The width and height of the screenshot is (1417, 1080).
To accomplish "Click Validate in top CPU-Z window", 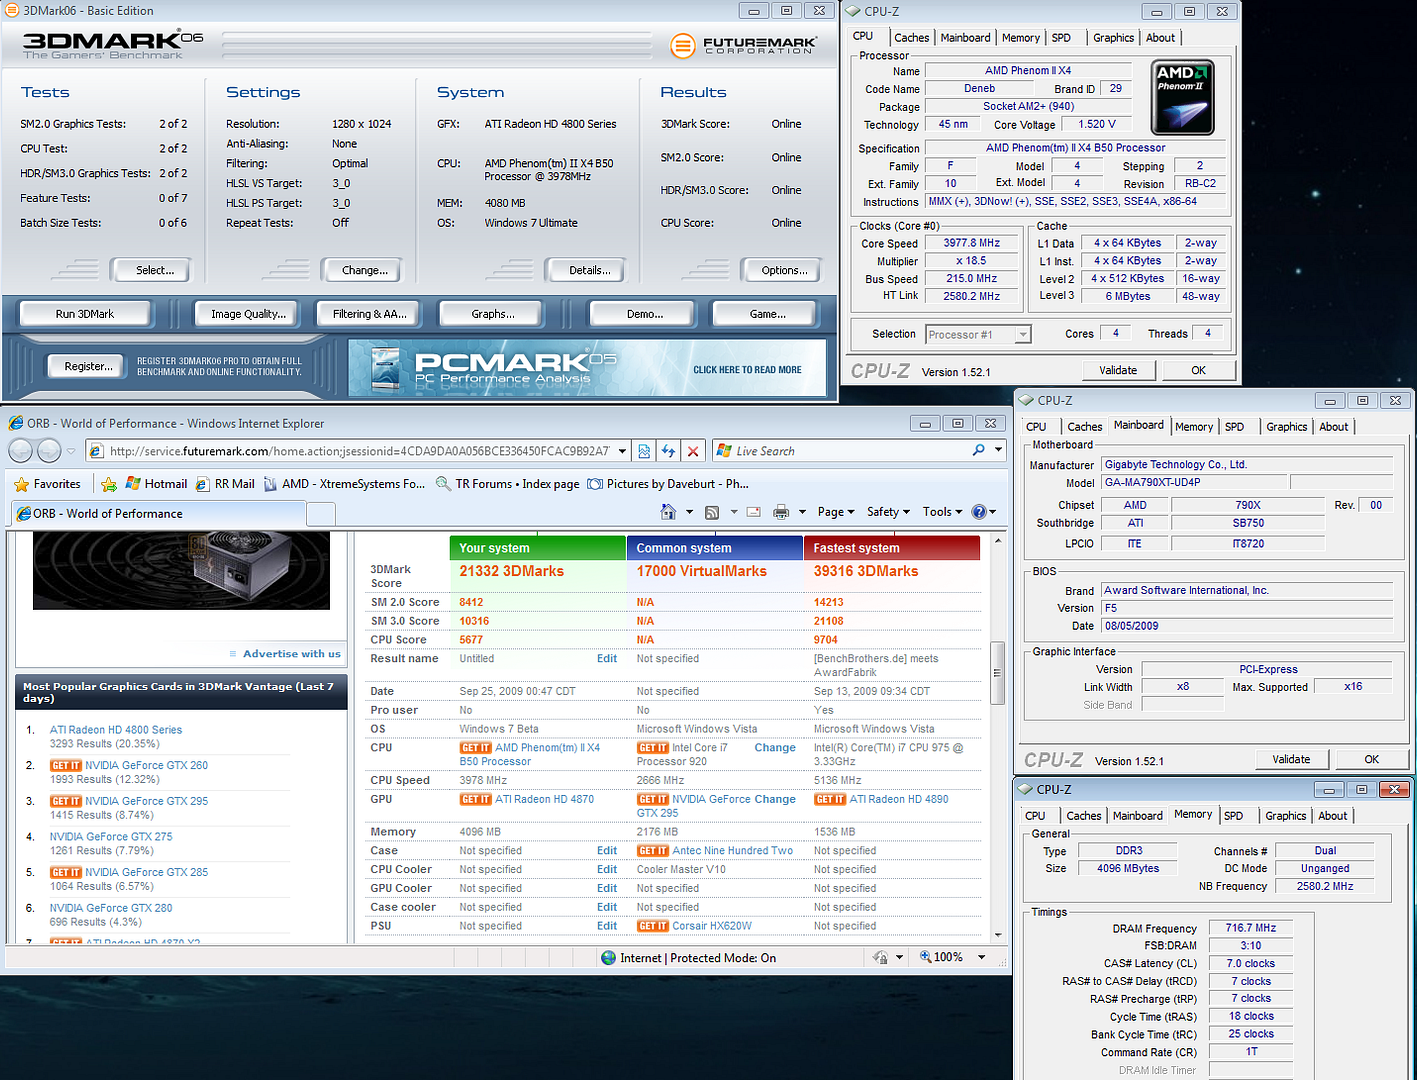I will pyautogui.click(x=1118, y=370).
